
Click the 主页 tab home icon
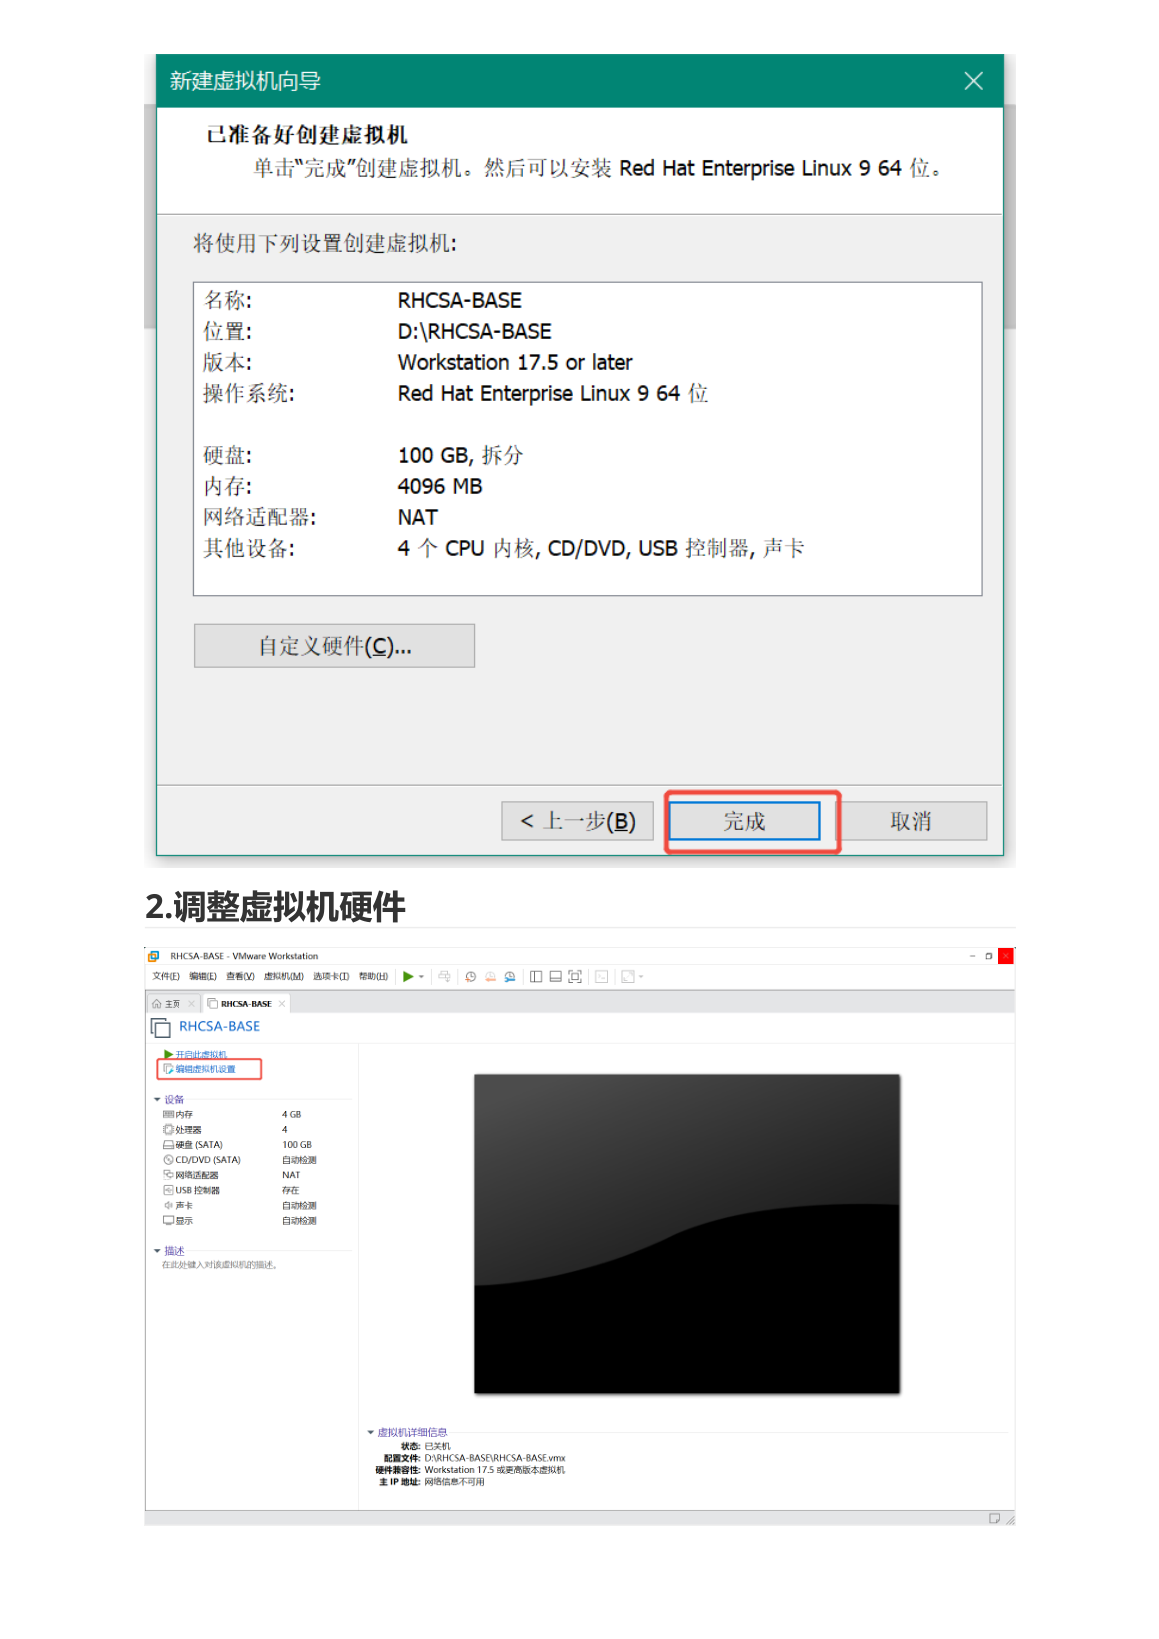click(x=157, y=1003)
